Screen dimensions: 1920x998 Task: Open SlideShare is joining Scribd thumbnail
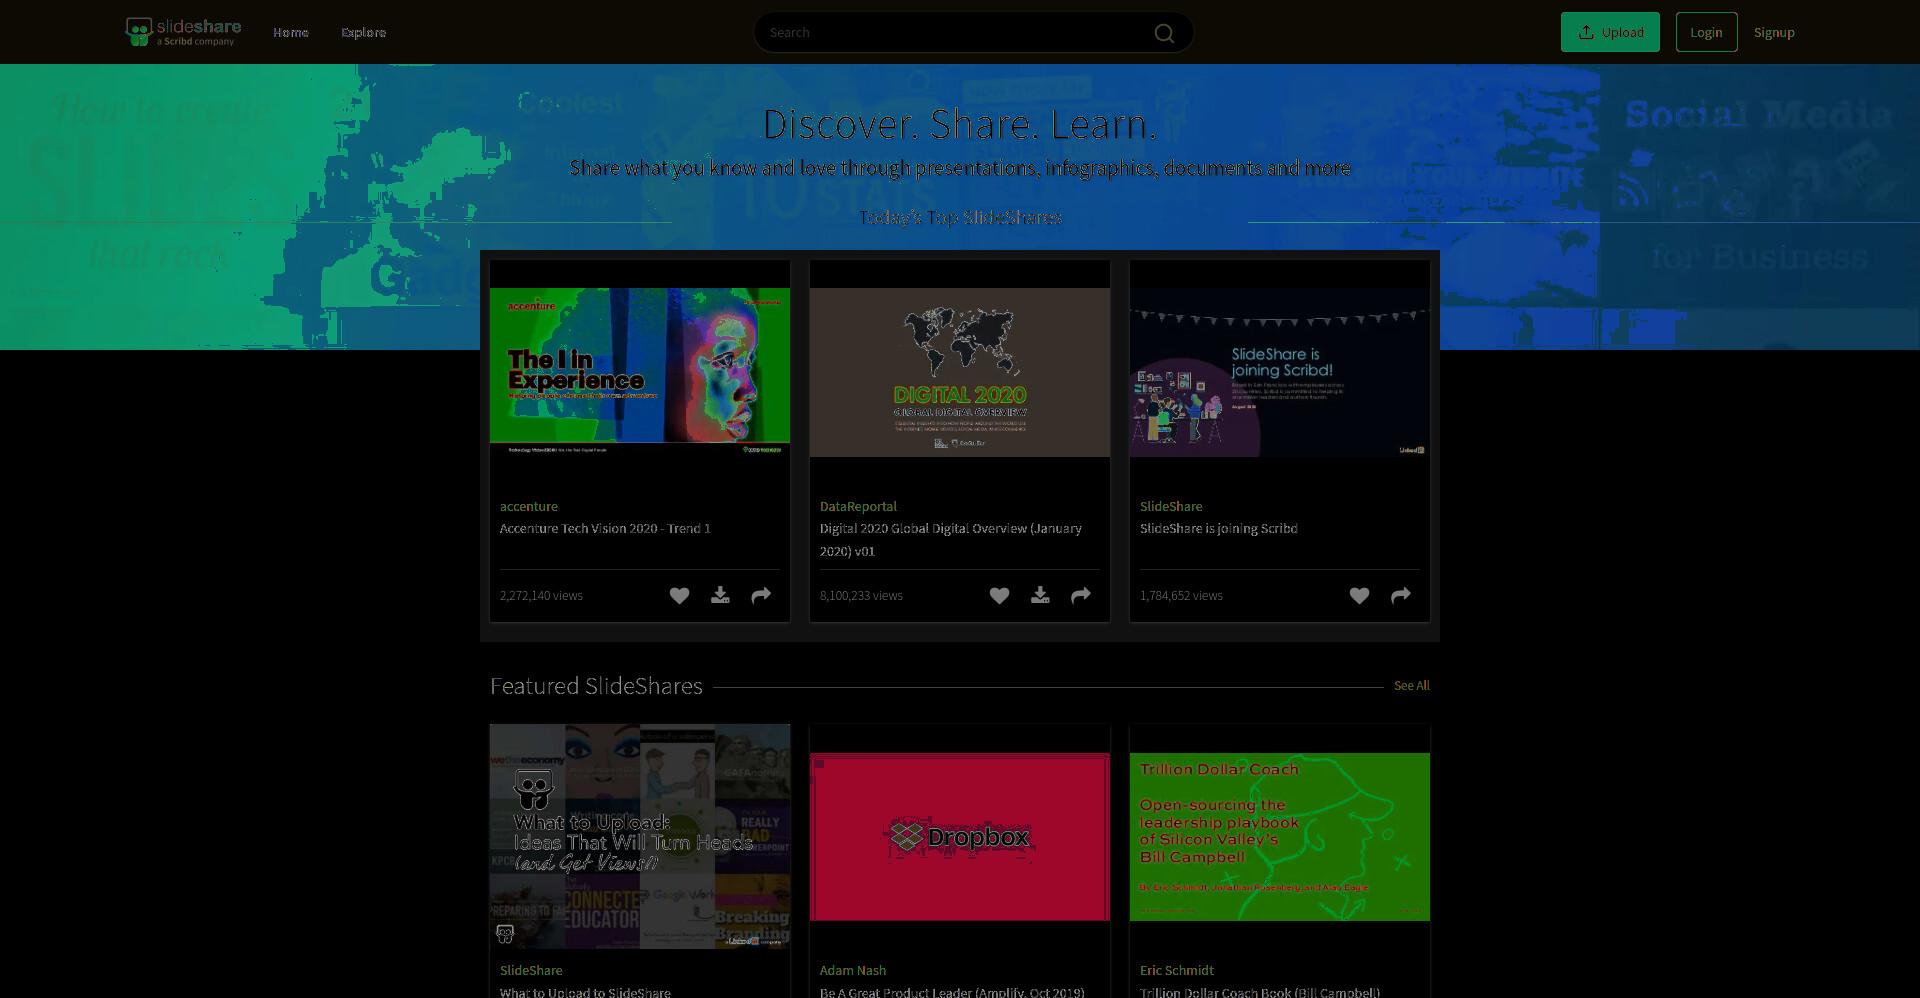tap(1280, 373)
